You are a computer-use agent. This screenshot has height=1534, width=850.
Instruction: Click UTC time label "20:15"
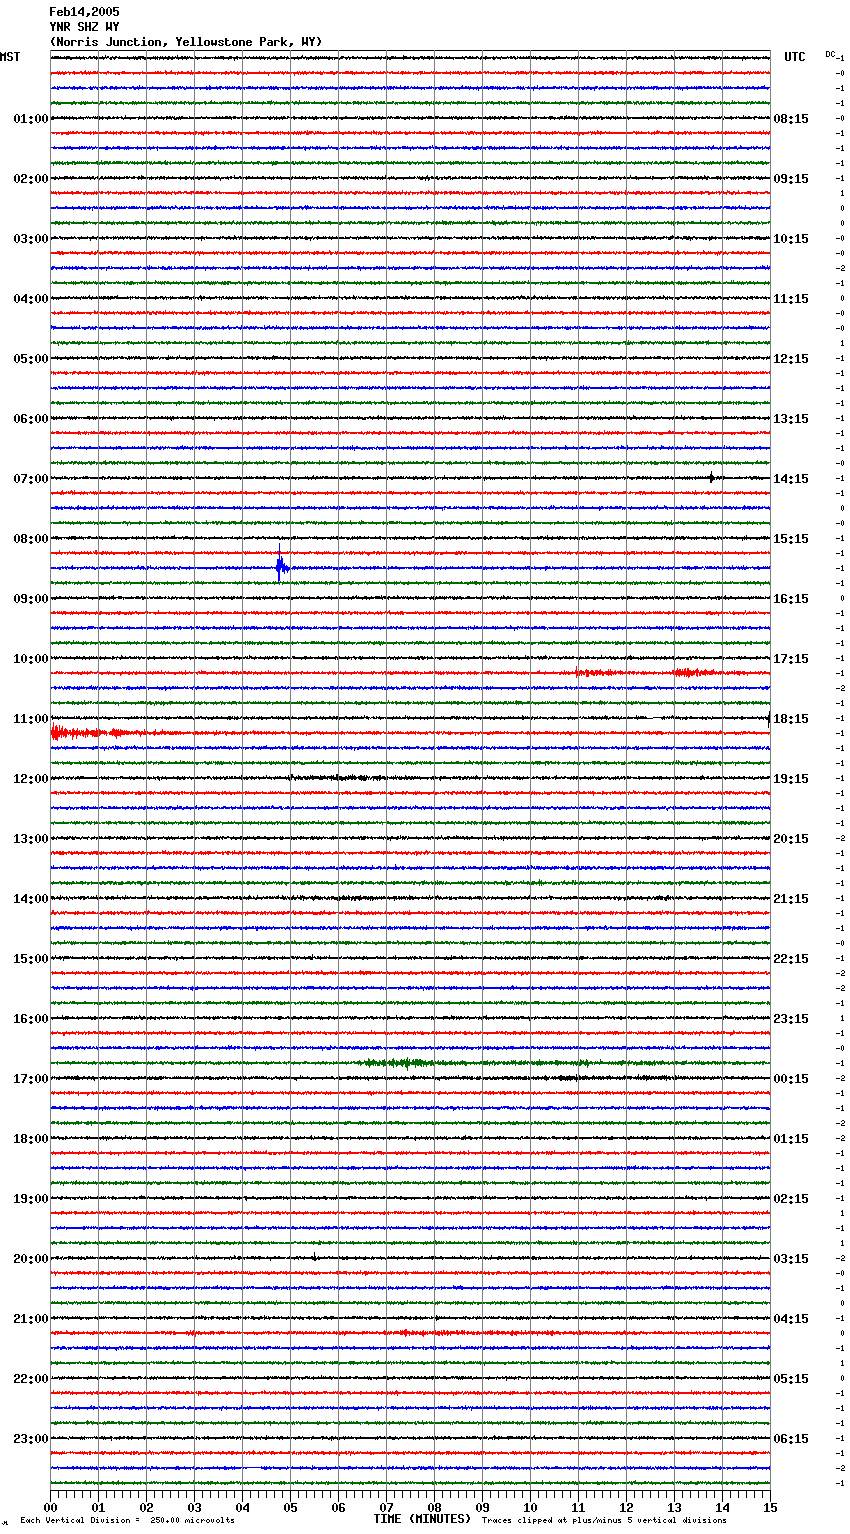click(791, 839)
